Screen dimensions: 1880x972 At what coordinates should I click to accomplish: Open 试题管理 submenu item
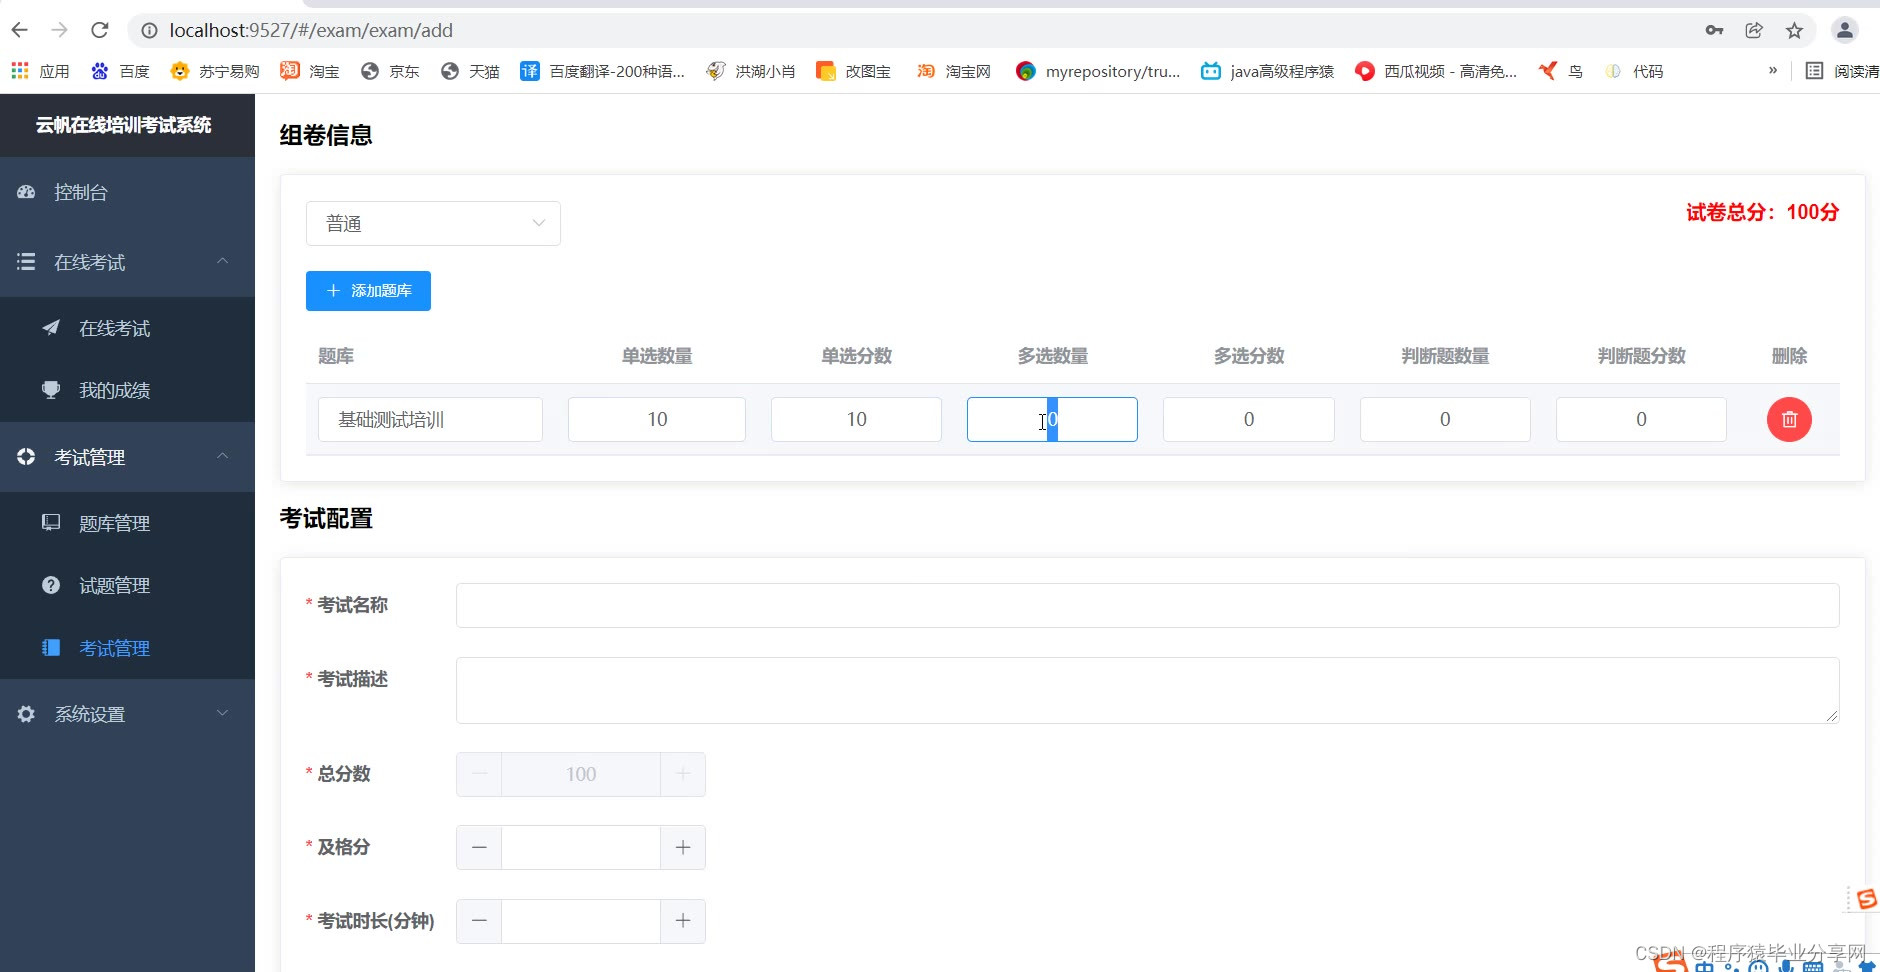tap(127, 585)
